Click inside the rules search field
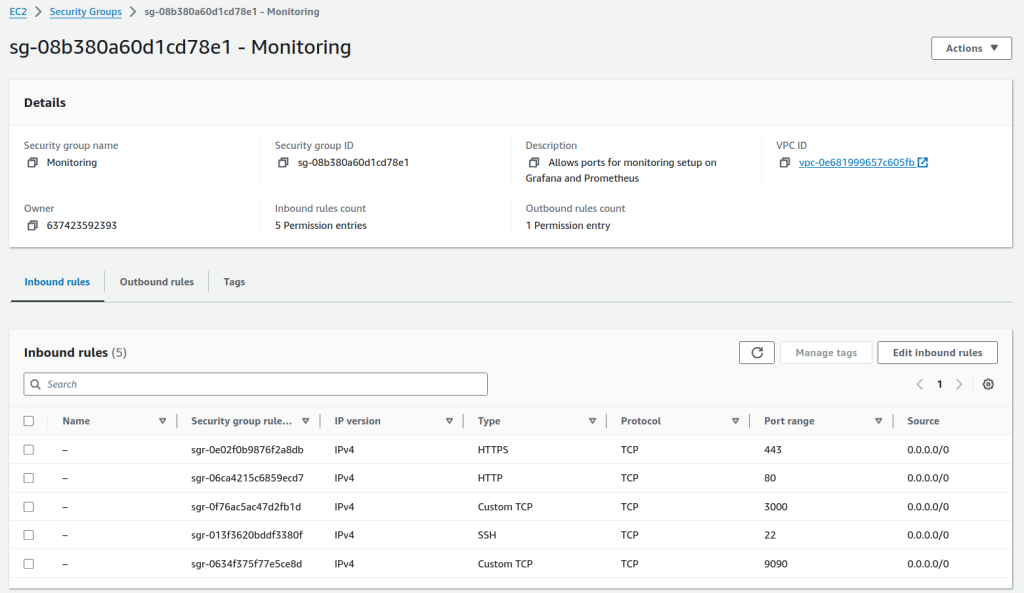Image resolution: width=1024 pixels, height=593 pixels. coord(255,384)
